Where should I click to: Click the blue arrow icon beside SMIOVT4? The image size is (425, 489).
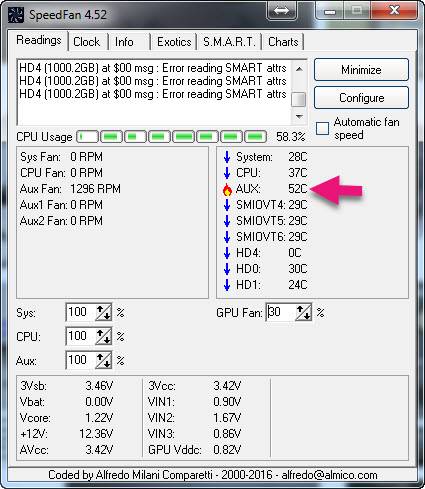(227, 205)
